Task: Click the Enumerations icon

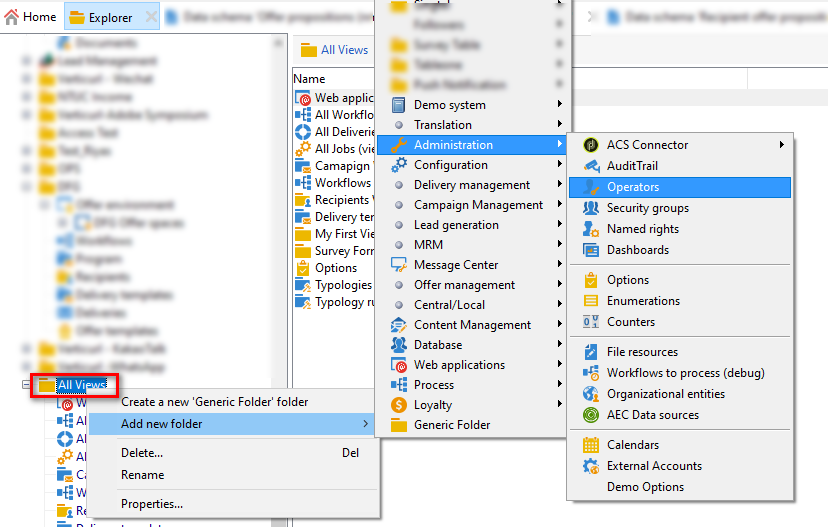Action: point(590,301)
